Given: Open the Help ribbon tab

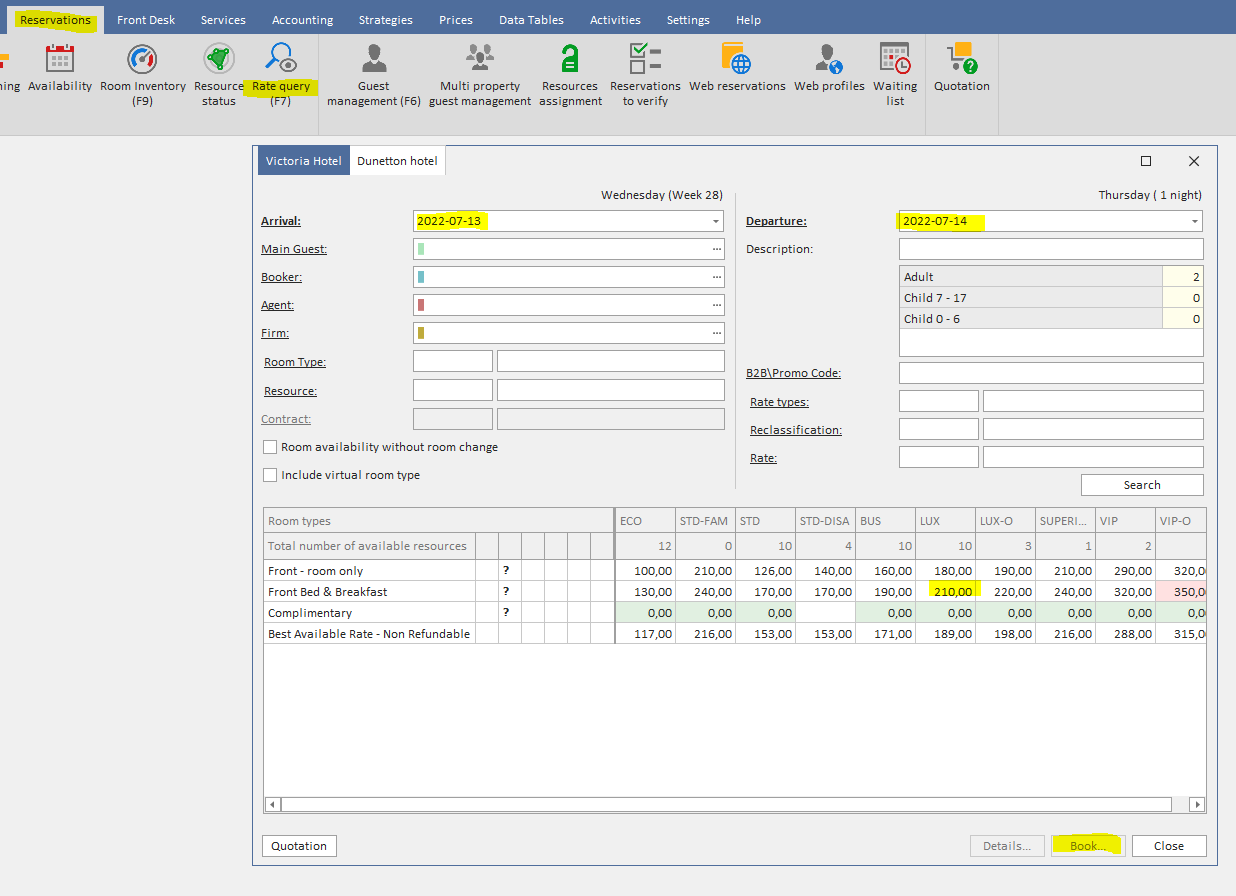Looking at the screenshot, I should tap(748, 20).
